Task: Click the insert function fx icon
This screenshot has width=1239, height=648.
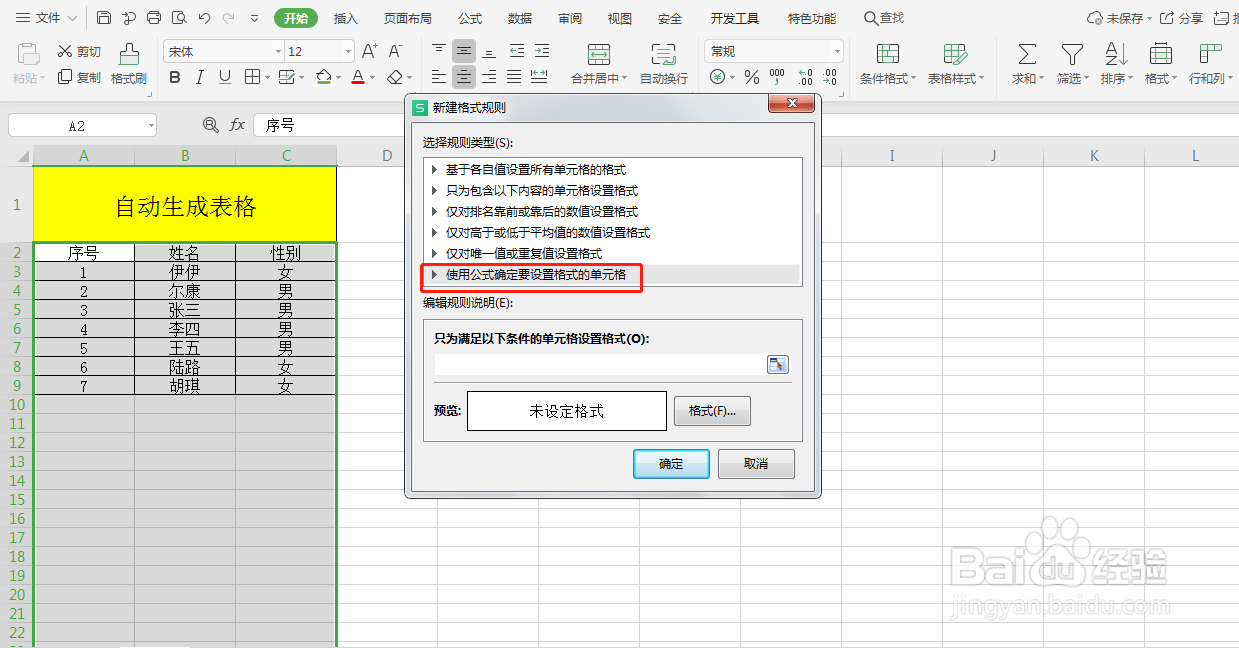Action: pos(237,124)
